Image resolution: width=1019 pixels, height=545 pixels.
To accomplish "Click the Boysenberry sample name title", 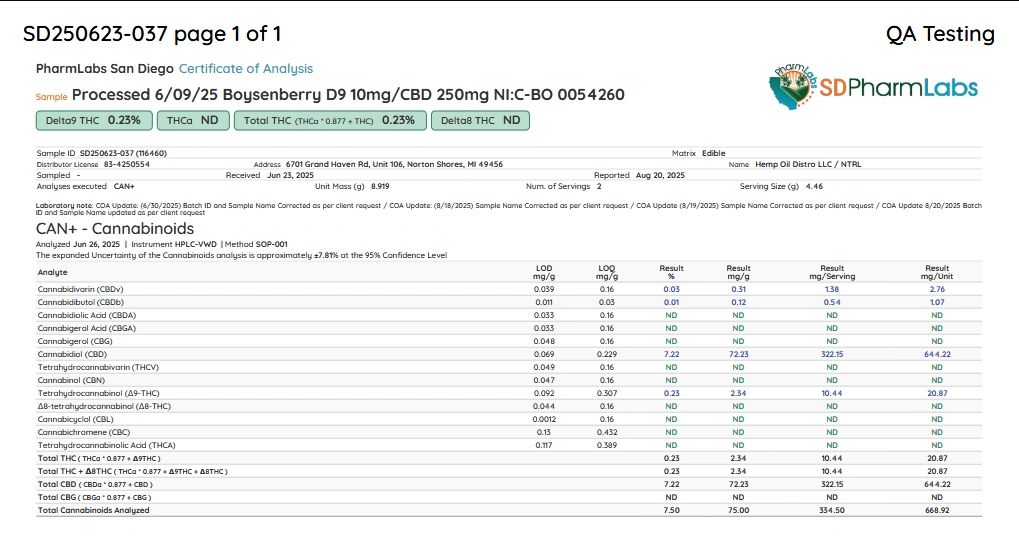I will (348, 95).
